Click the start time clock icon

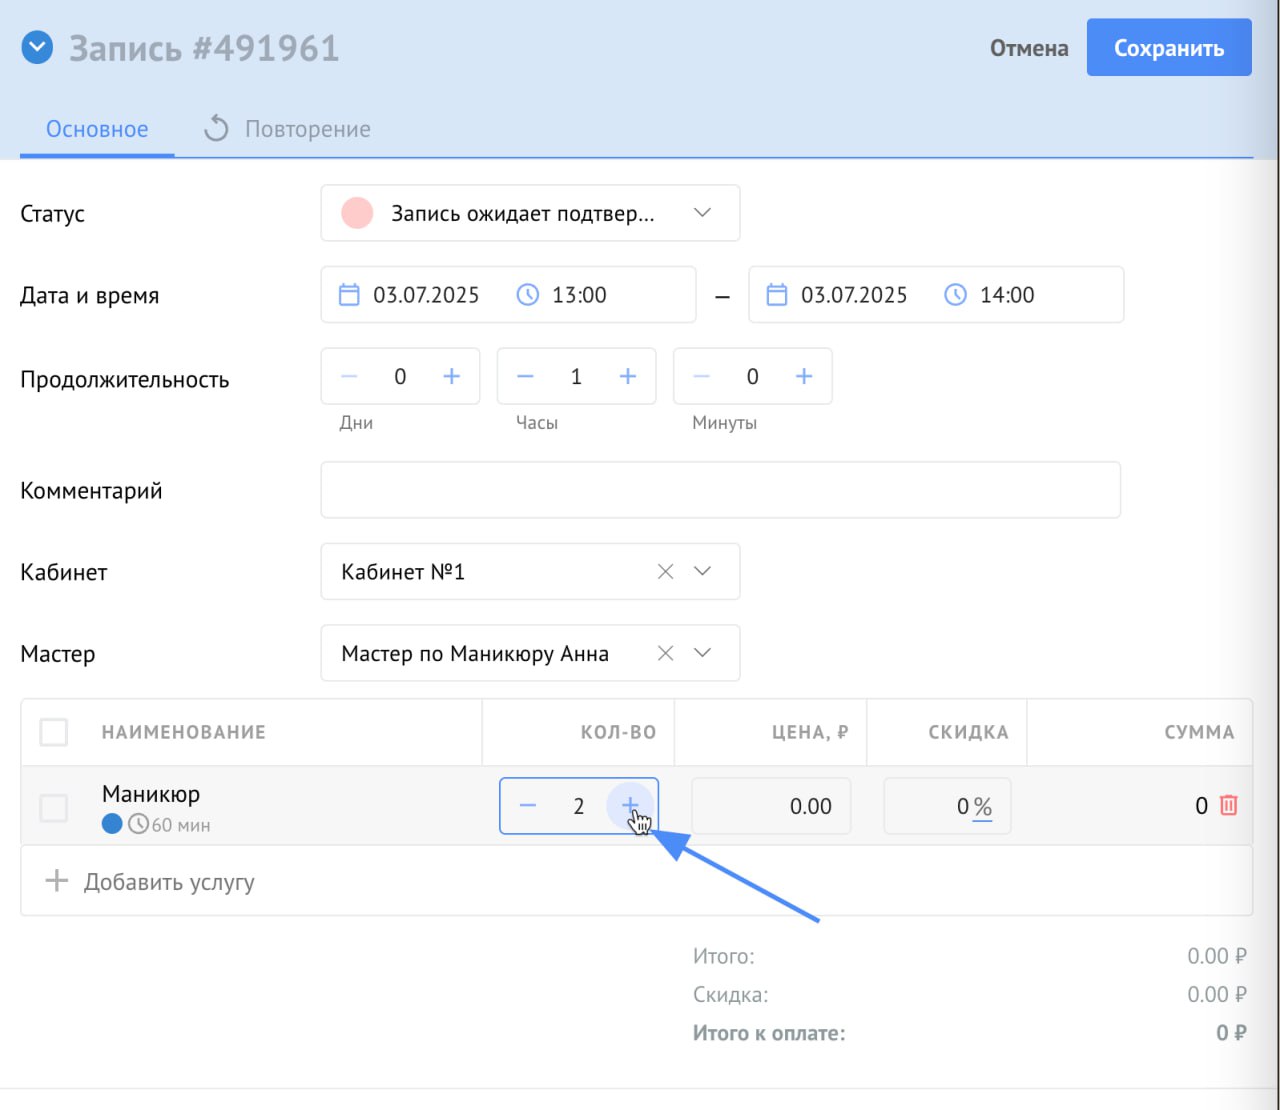527,295
